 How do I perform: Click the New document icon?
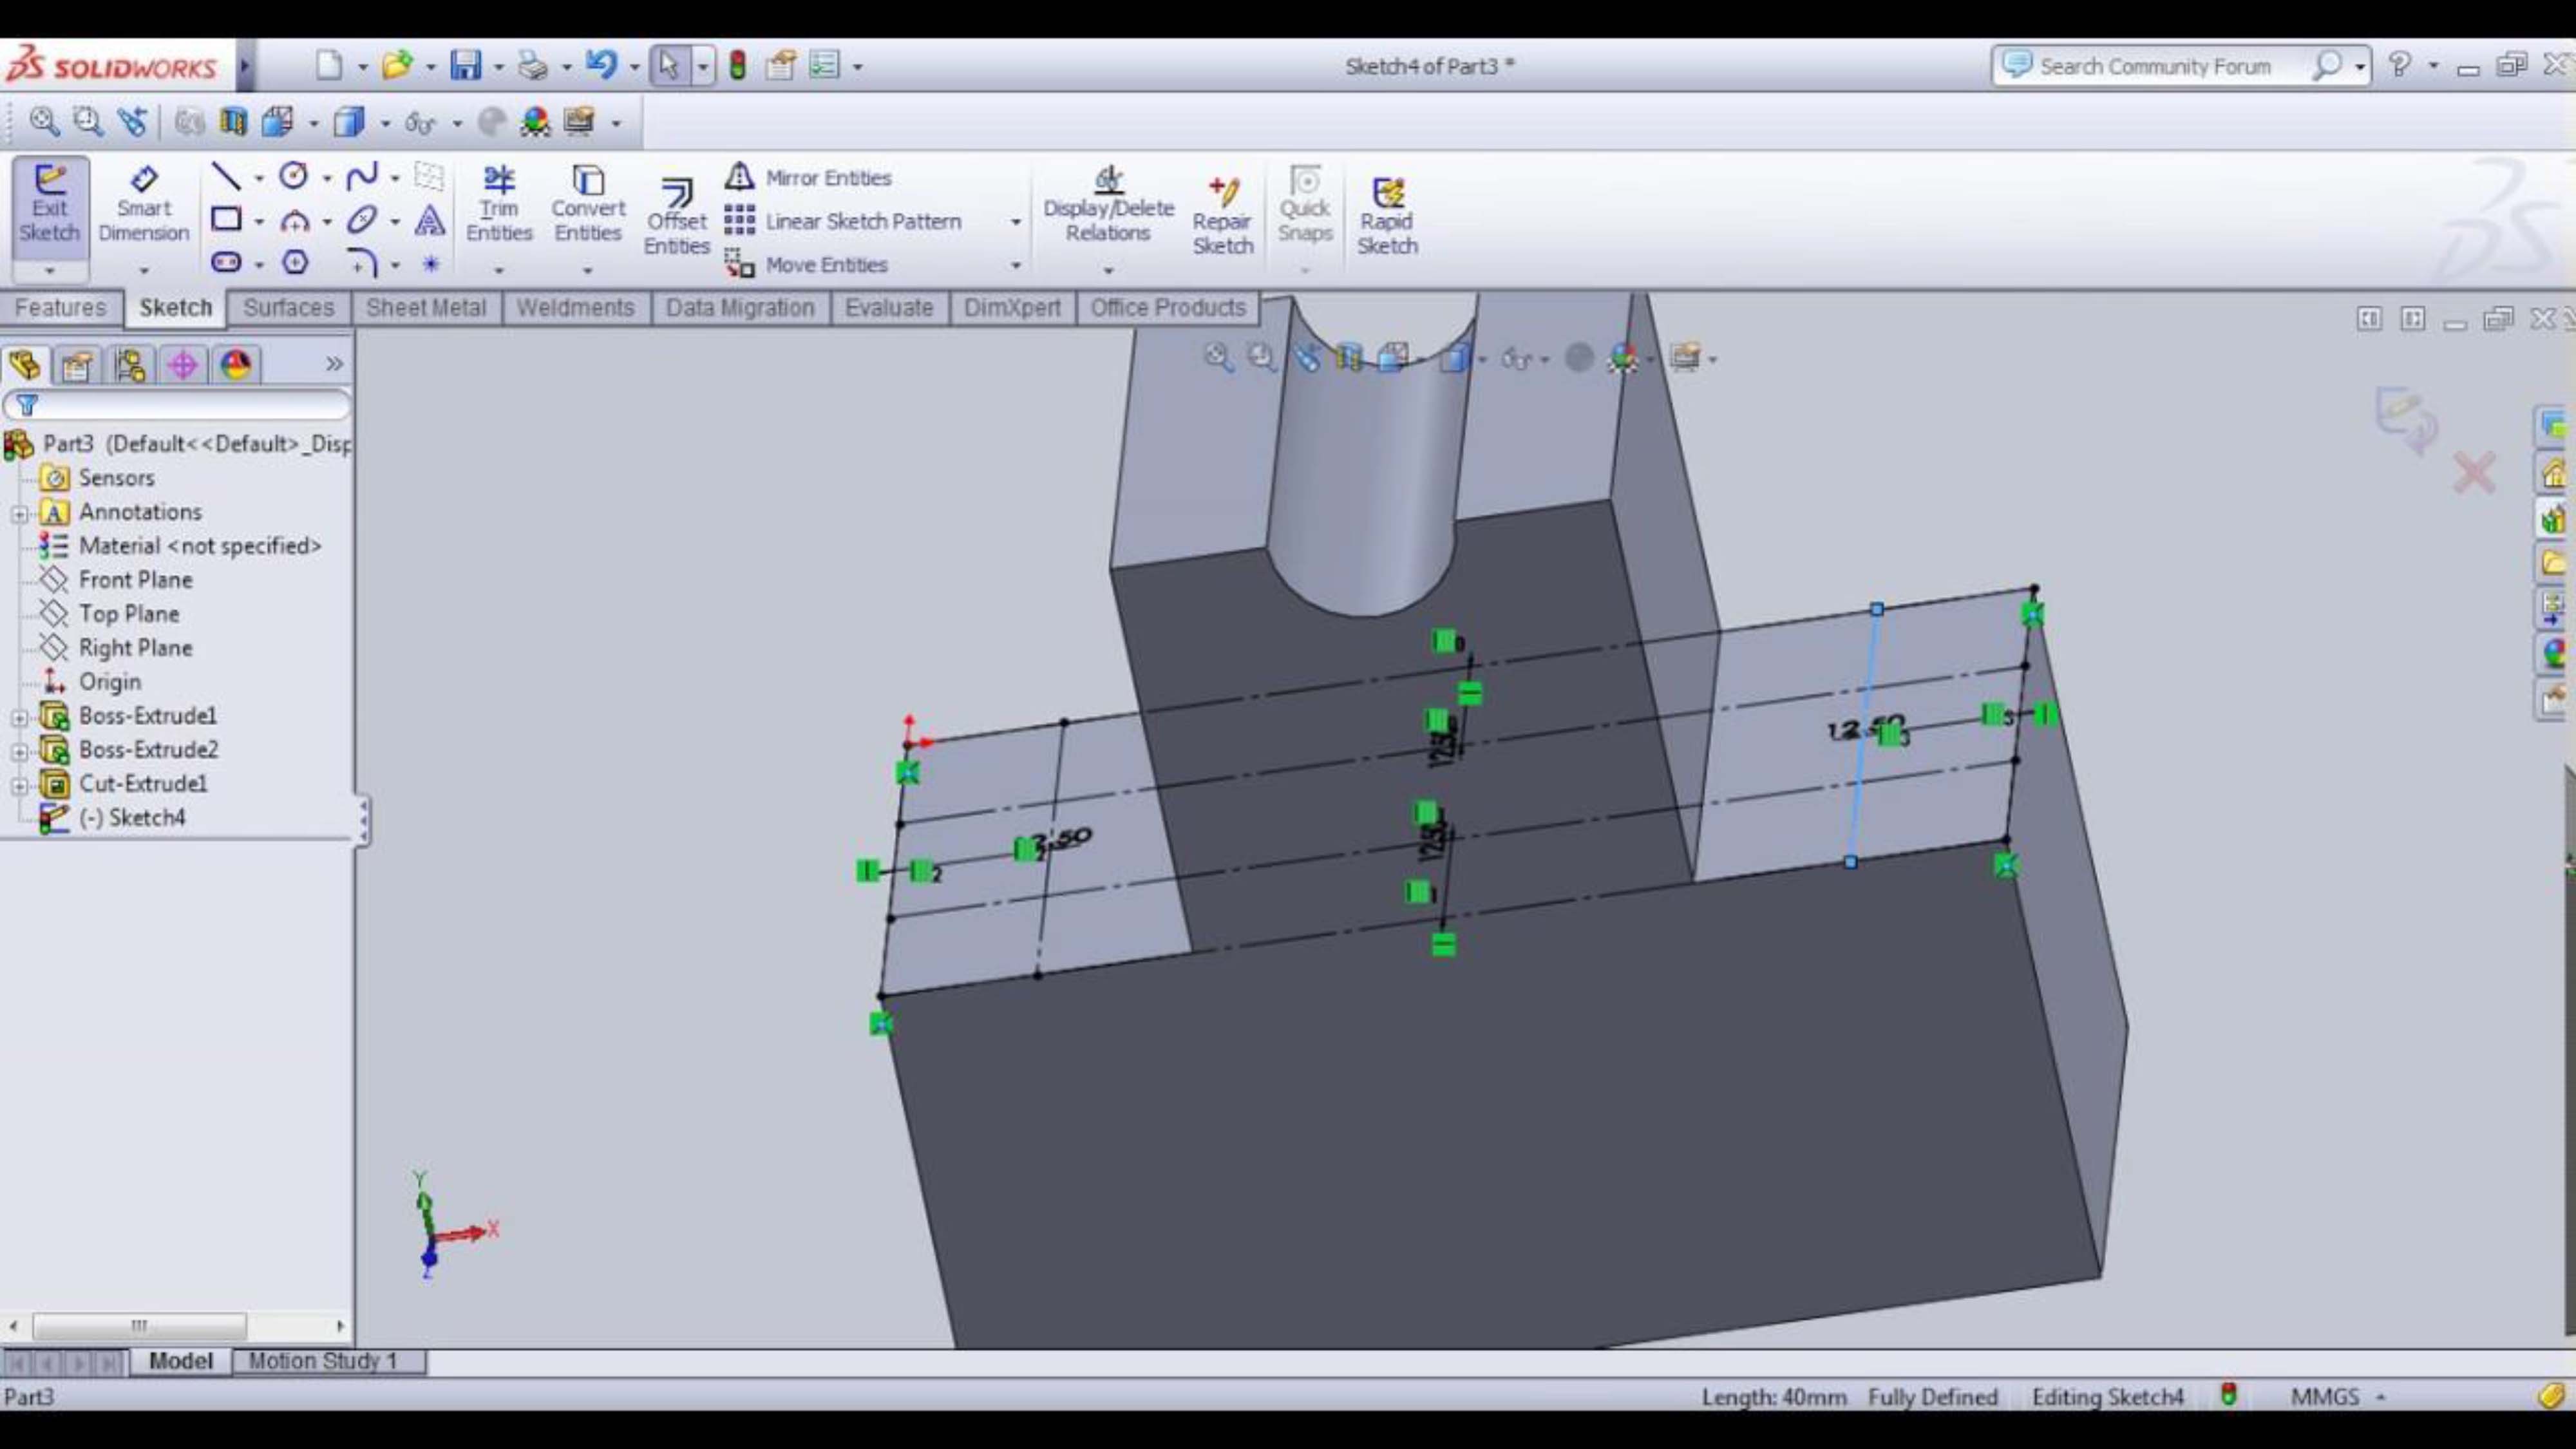click(x=328, y=66)
